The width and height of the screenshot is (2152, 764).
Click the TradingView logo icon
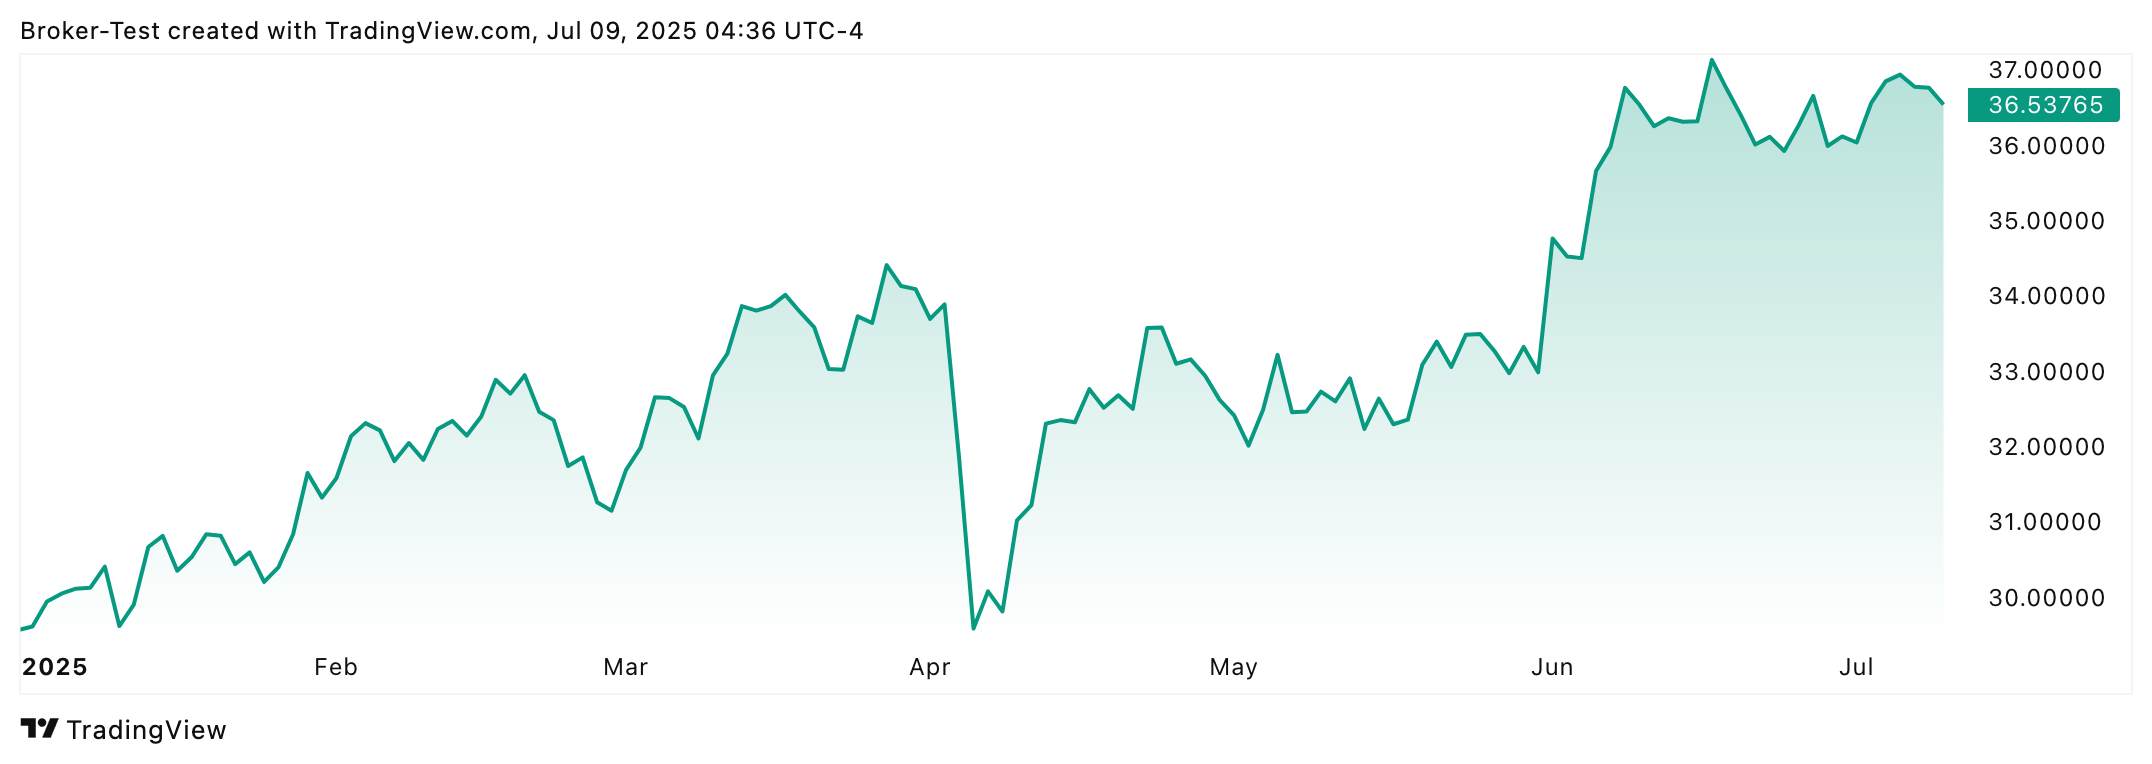tap(40, 729)
